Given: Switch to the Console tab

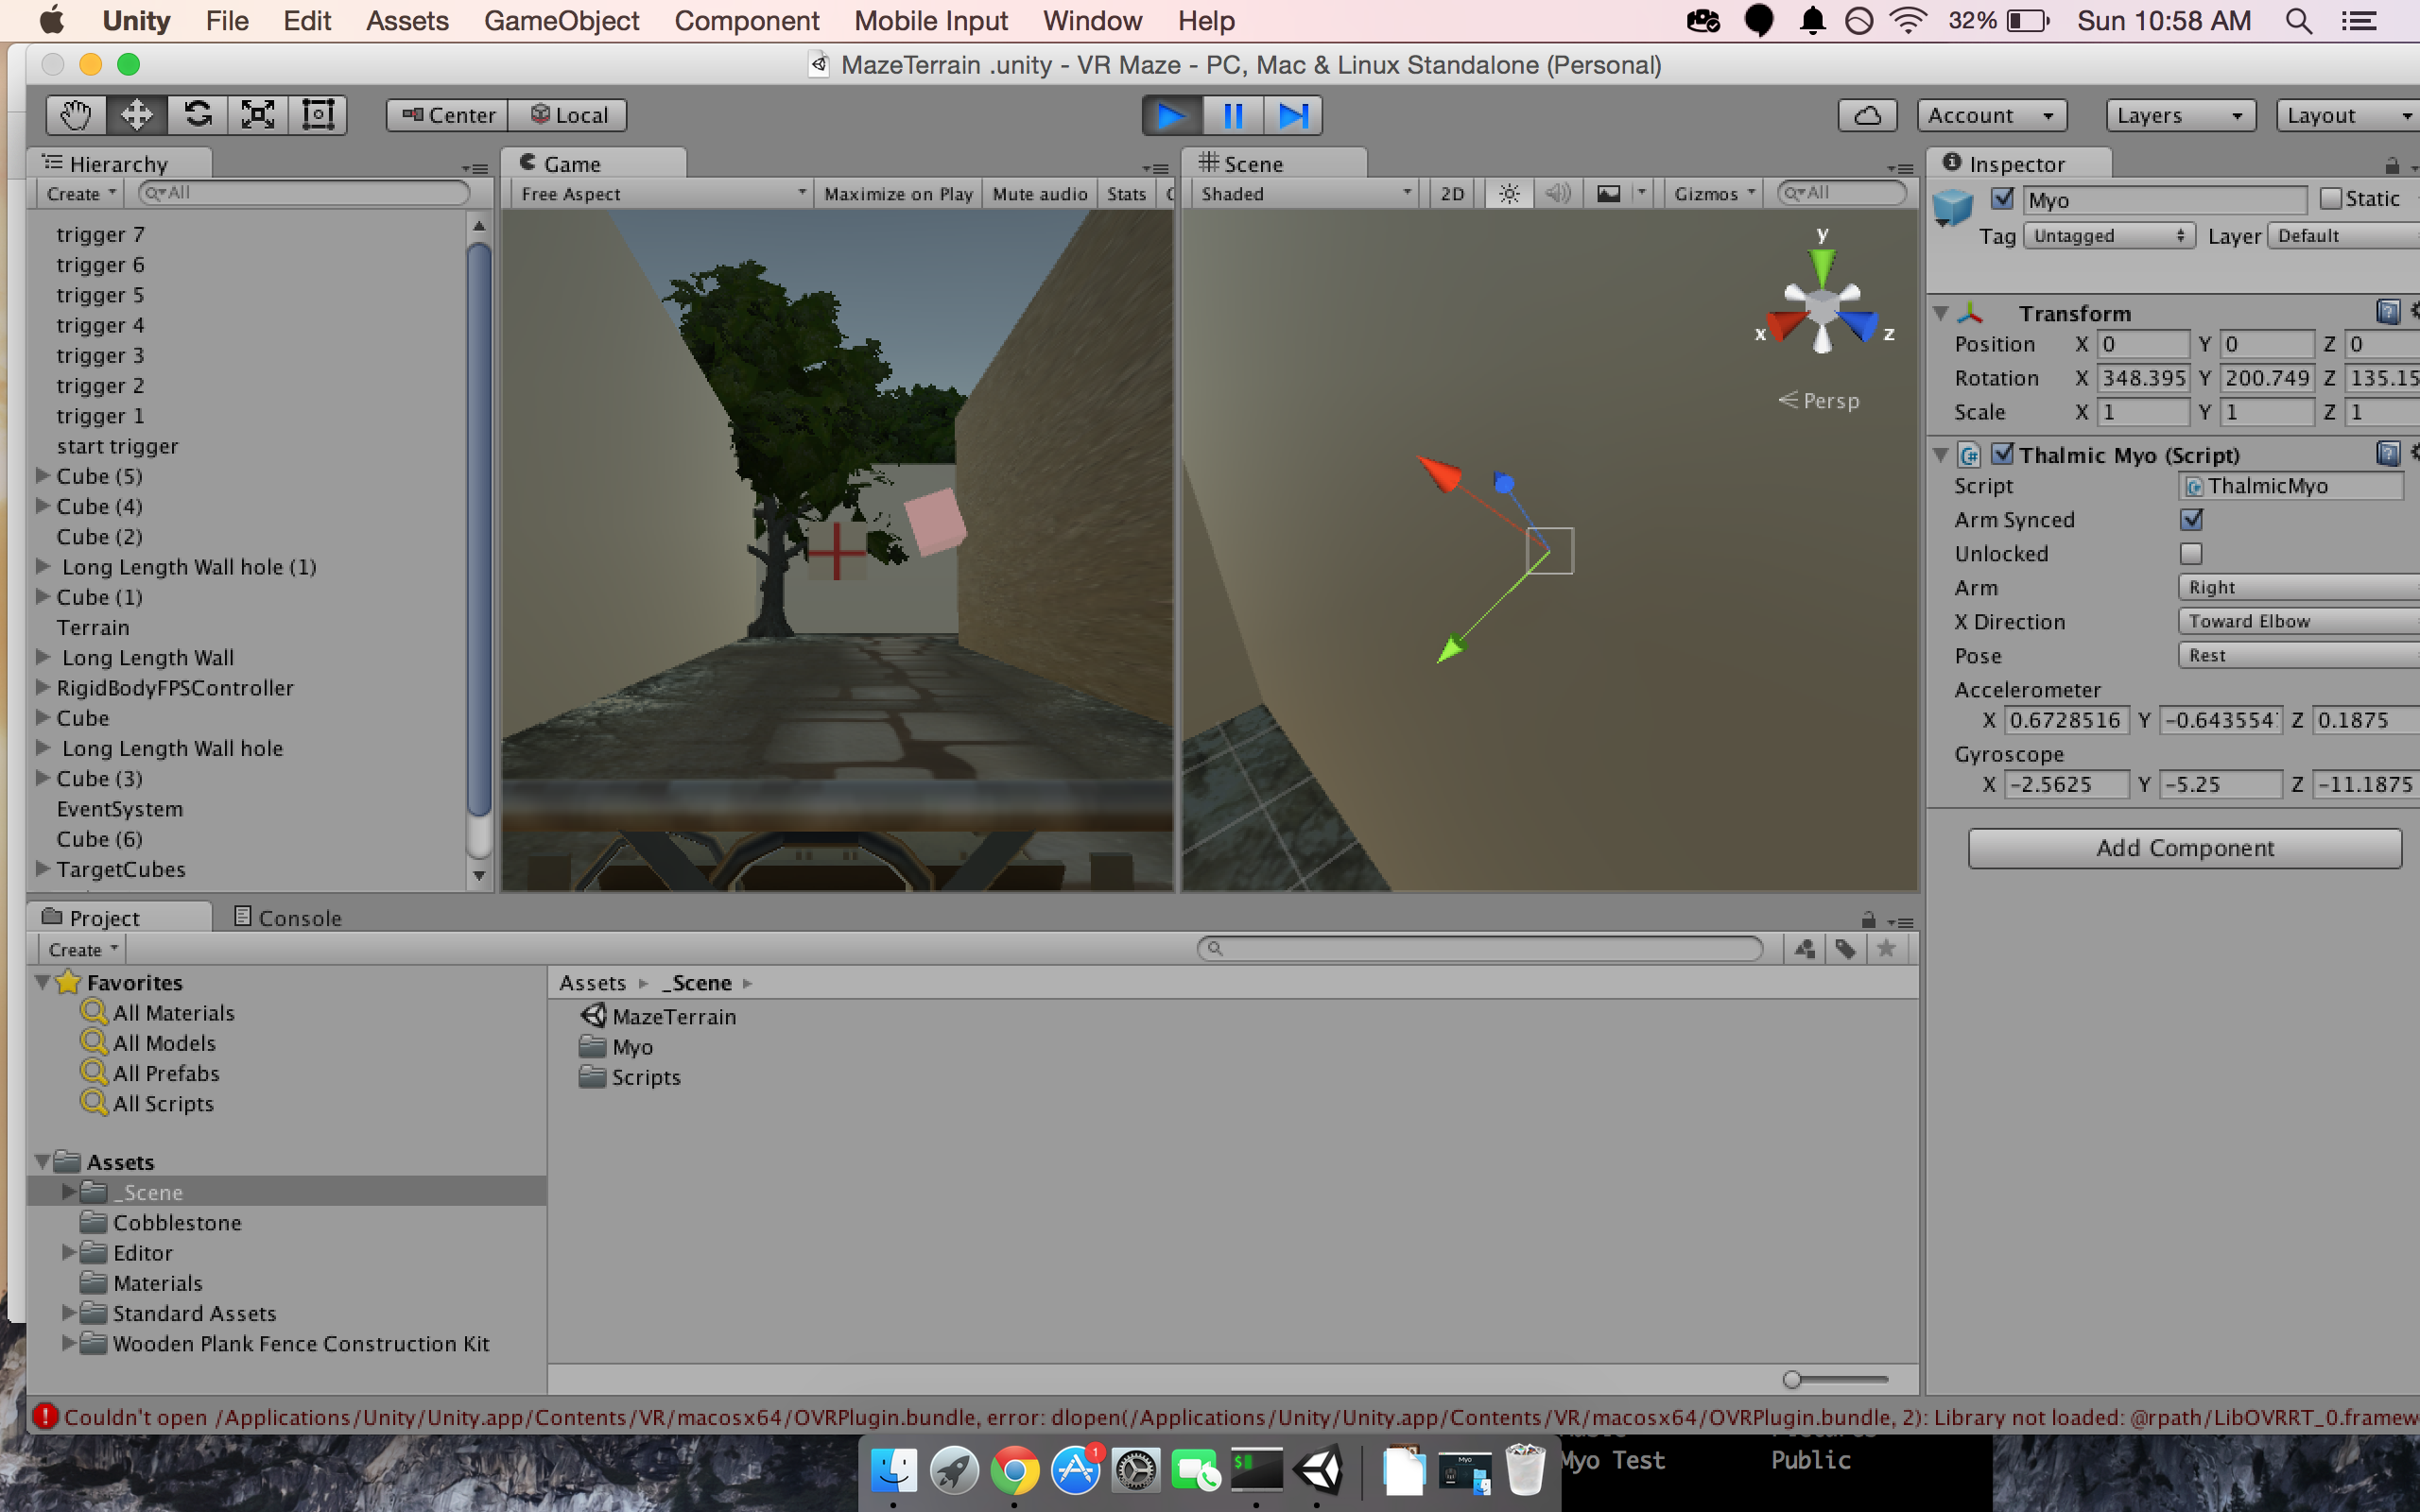Looking at the screenshot, I should click(x=288, y=918).
